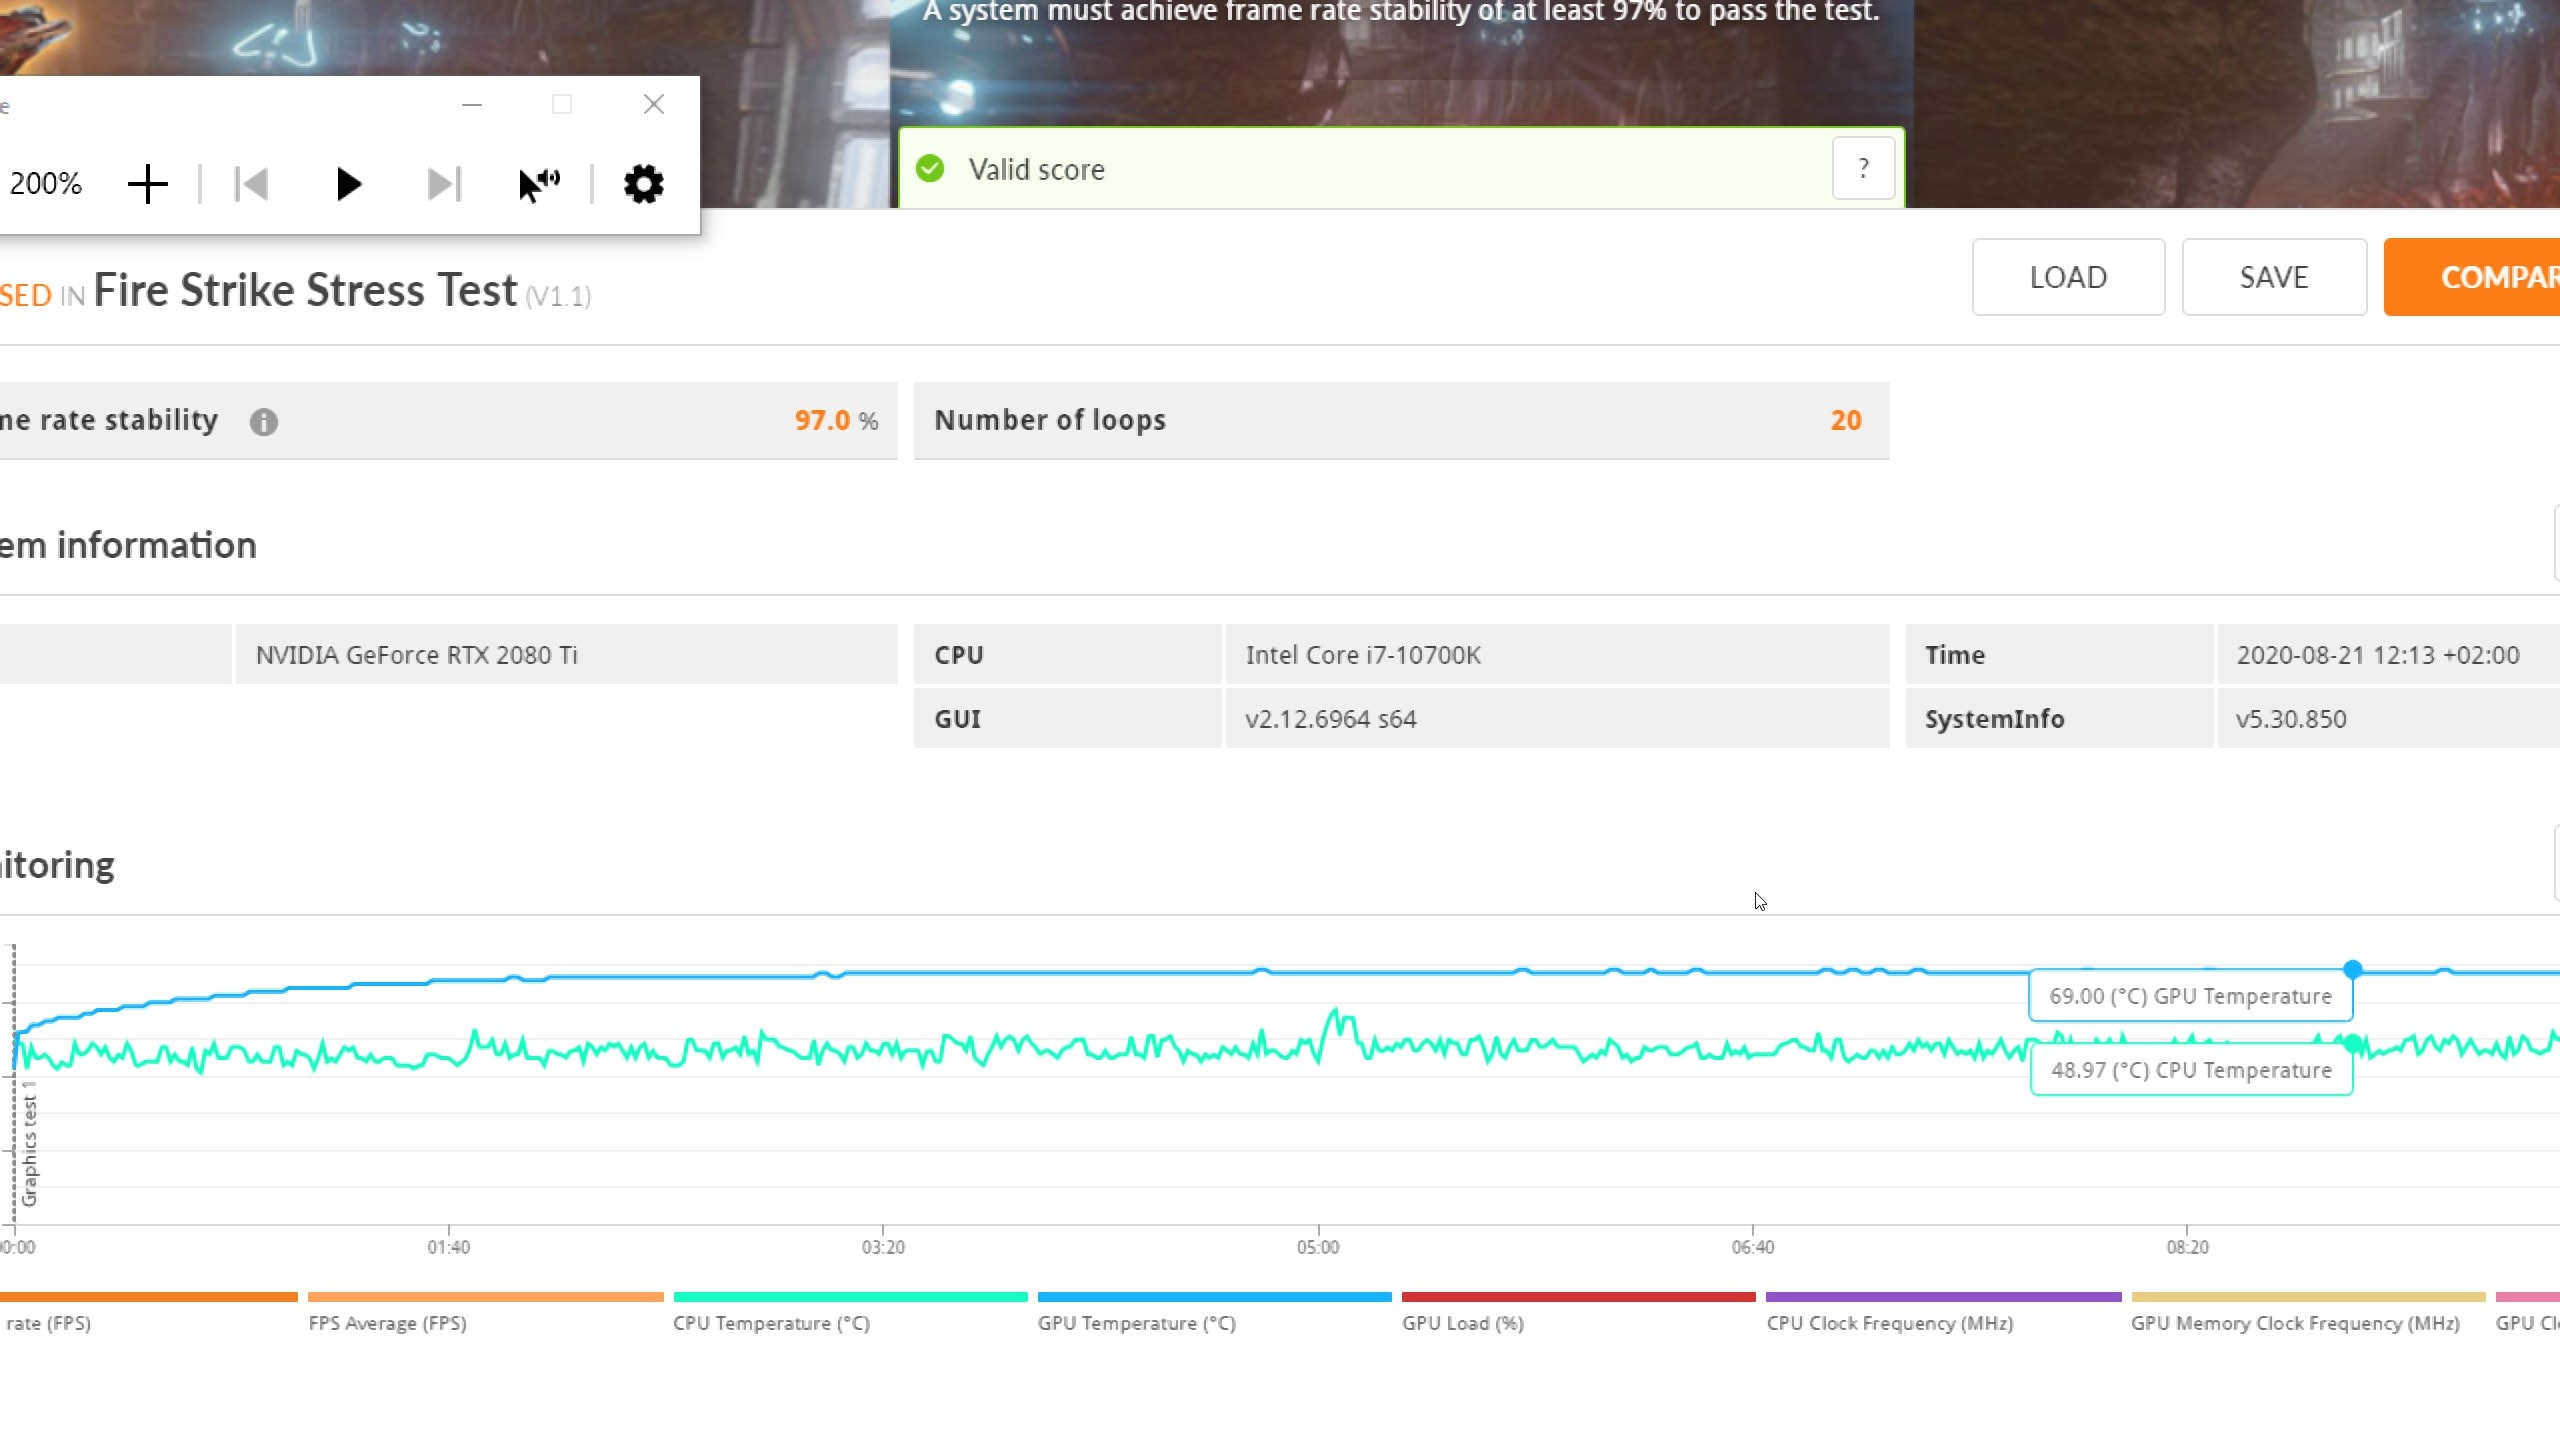Select Intel Core i7-10700K cell
The width and height of the screenshot is (2560, 1440).
pos(1557,655)
